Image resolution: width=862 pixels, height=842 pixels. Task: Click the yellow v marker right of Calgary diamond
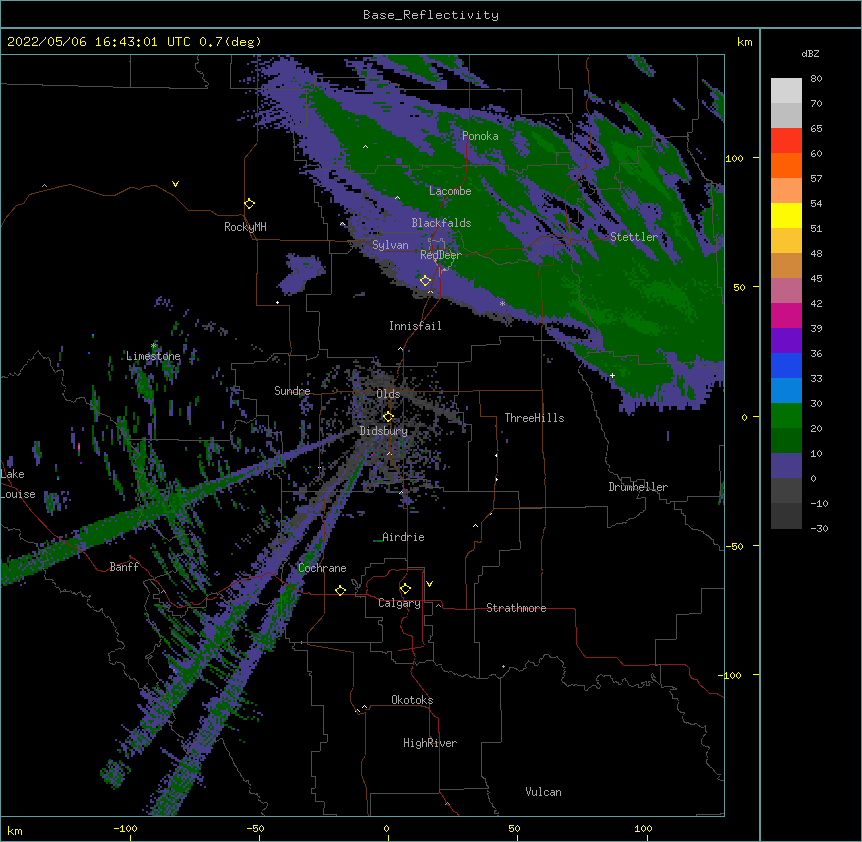pyautogui.click(x=429, y=584)
